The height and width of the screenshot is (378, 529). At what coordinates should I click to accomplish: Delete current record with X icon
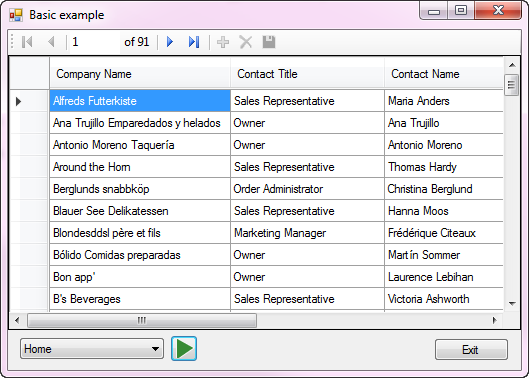tap(246, 42)
